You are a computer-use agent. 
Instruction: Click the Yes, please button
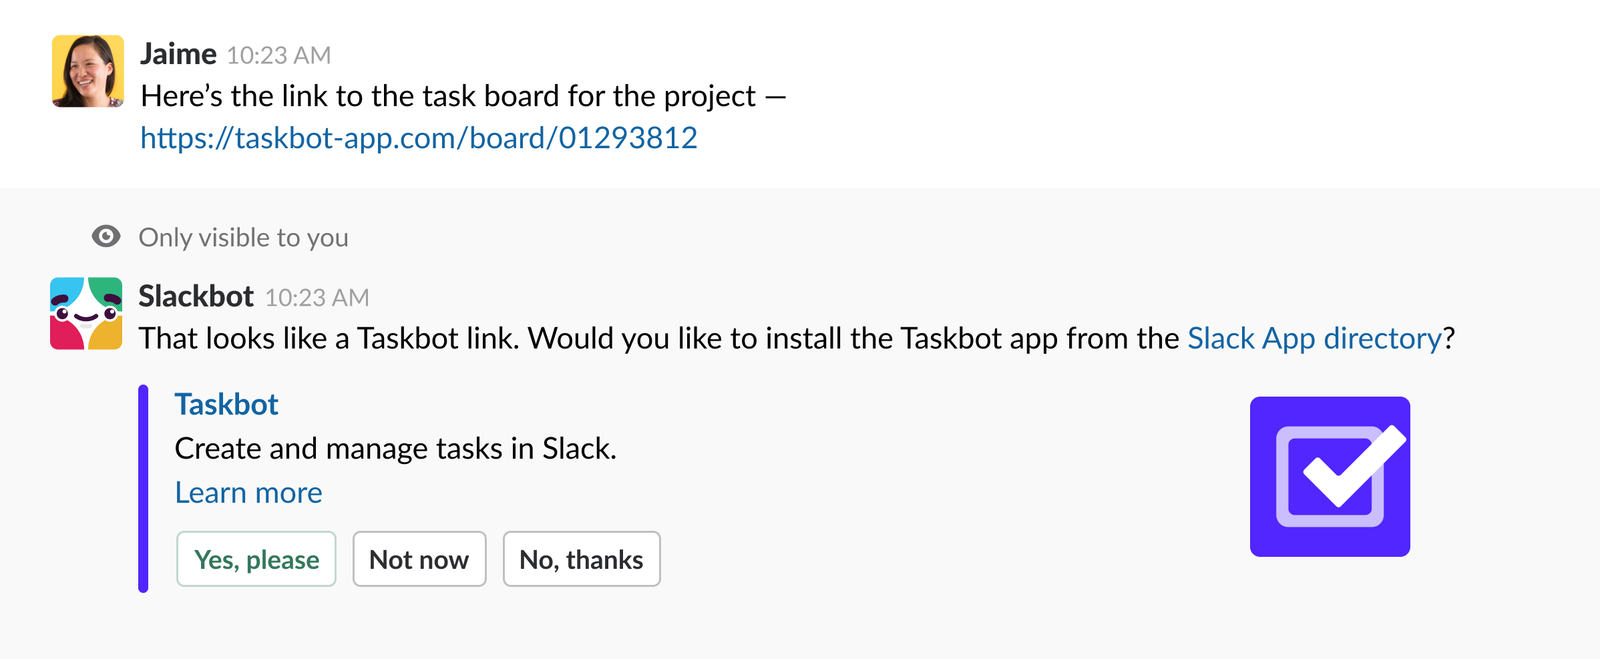click(x=256, y=559)
